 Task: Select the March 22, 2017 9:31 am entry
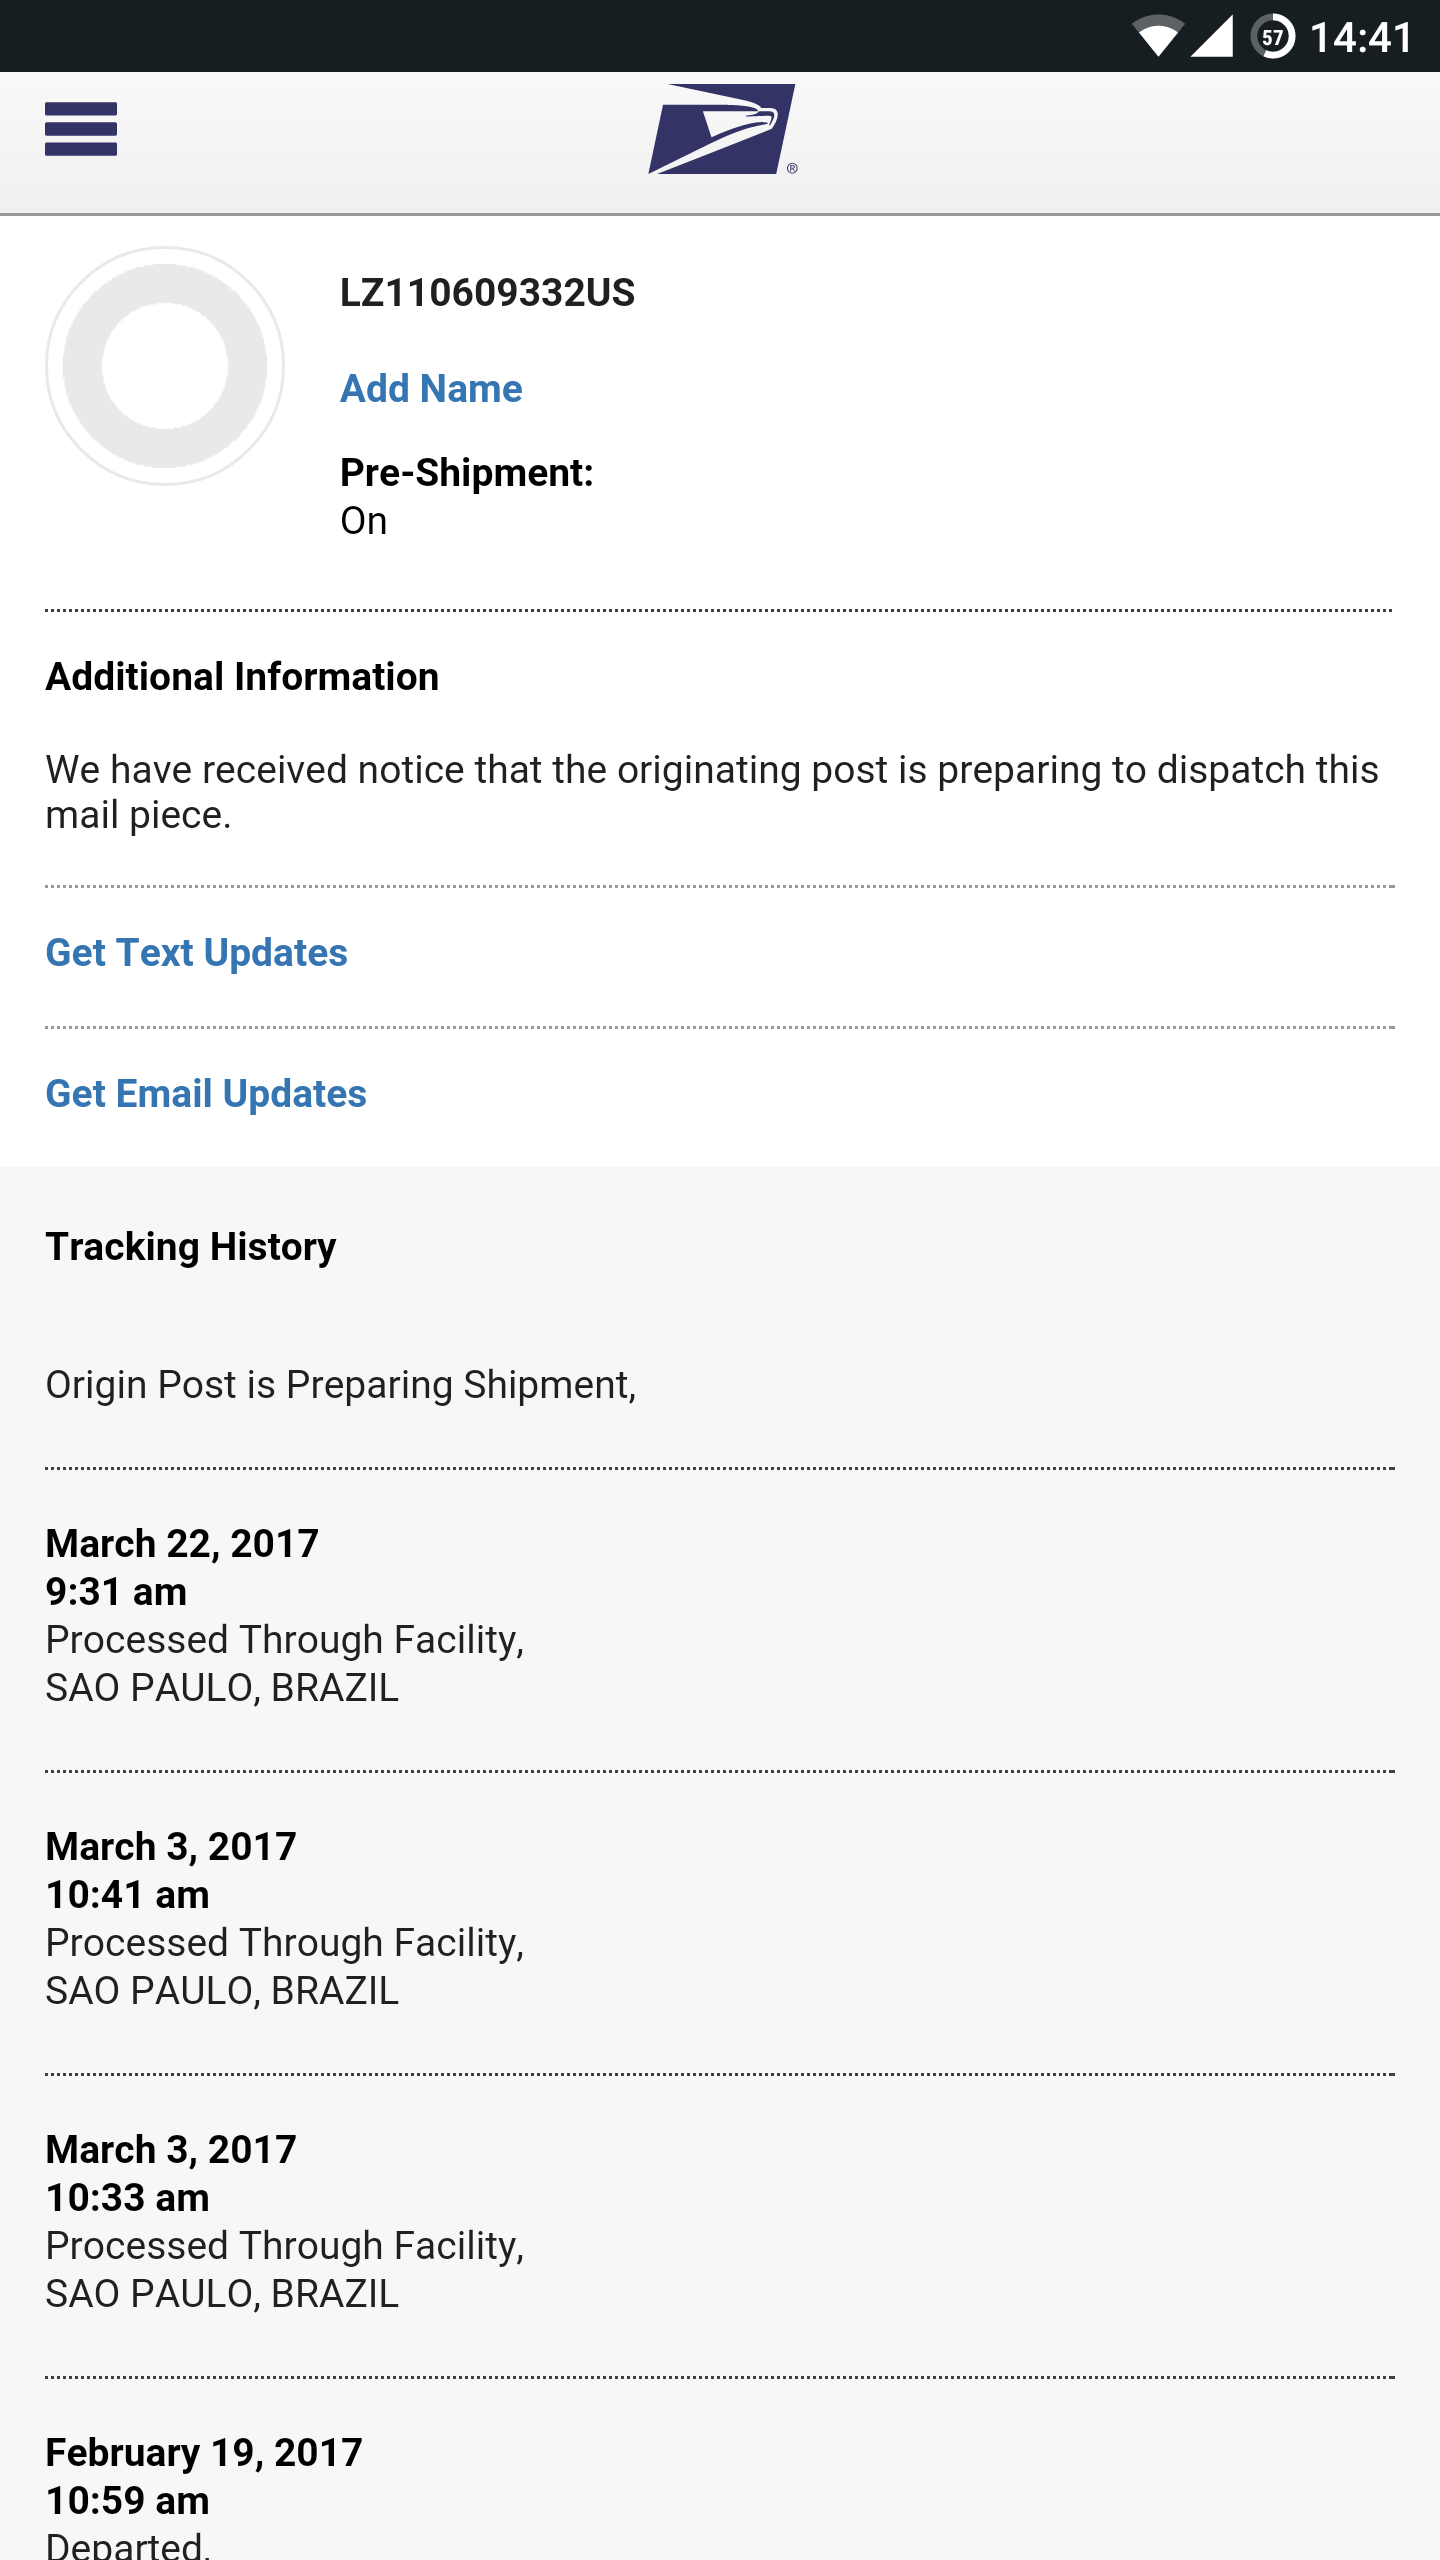point(720,1616)
